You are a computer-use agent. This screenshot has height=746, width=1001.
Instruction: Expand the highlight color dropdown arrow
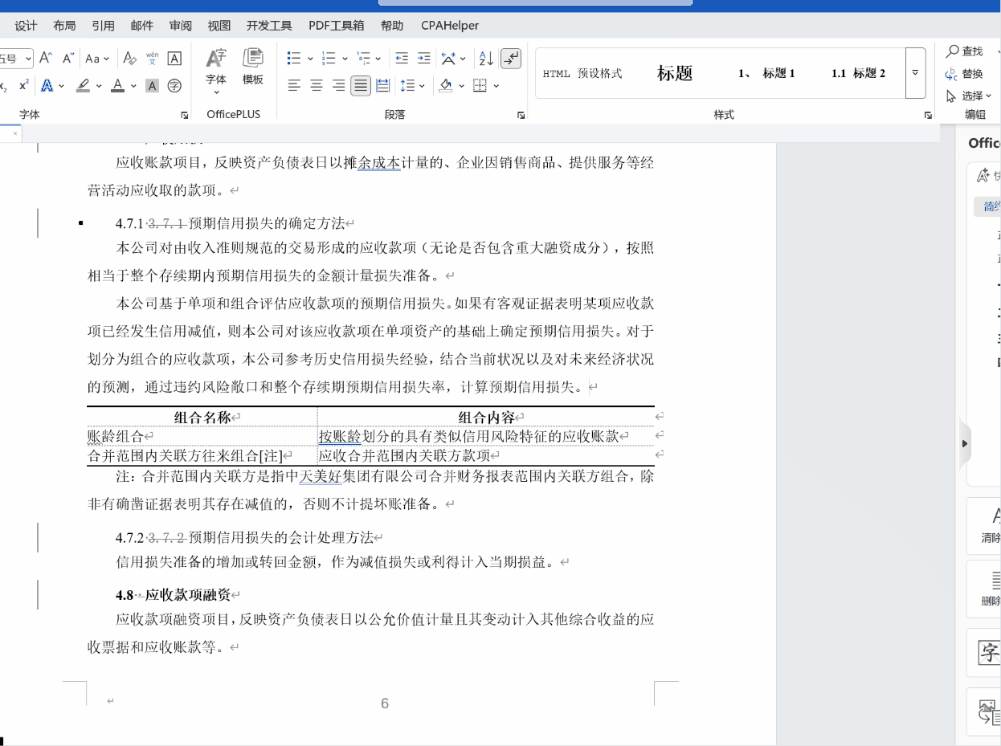[x=98, y=86]
